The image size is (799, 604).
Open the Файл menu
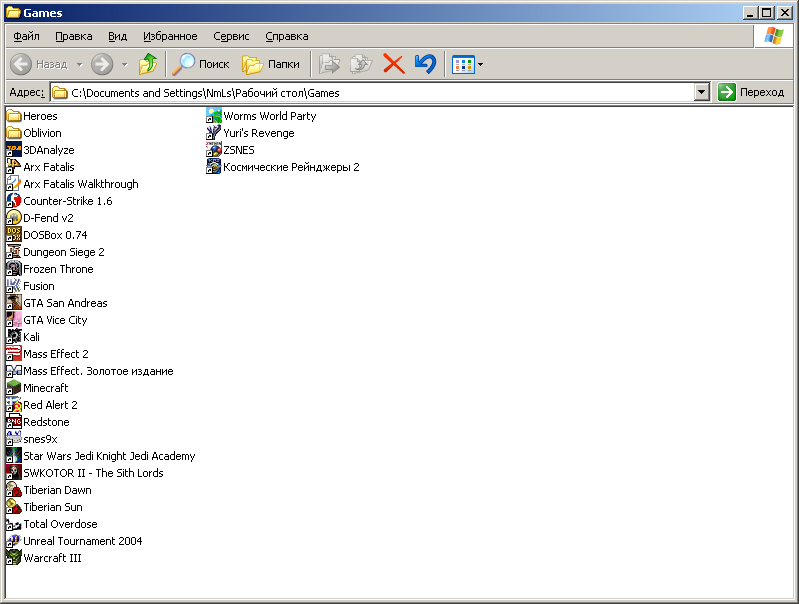pyautogui.click(x=26, y=36)
